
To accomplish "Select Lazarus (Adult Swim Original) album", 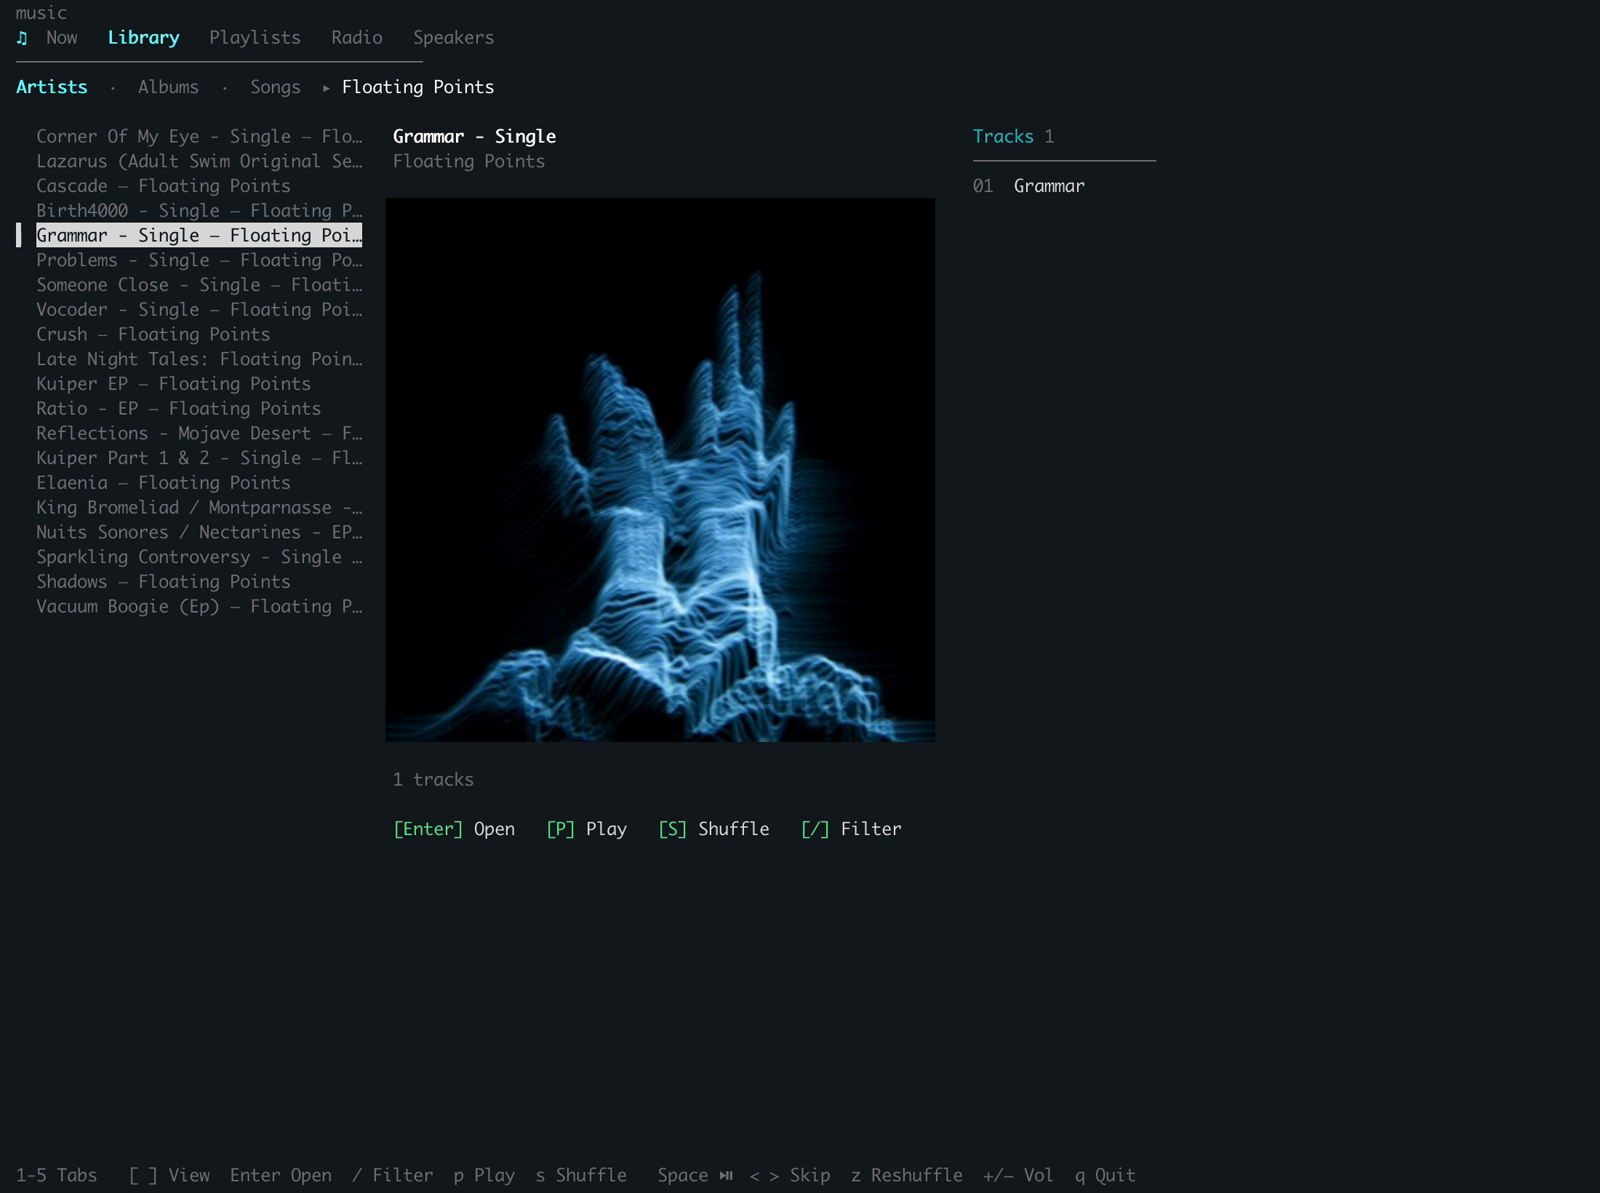I will tap(199, 161).
